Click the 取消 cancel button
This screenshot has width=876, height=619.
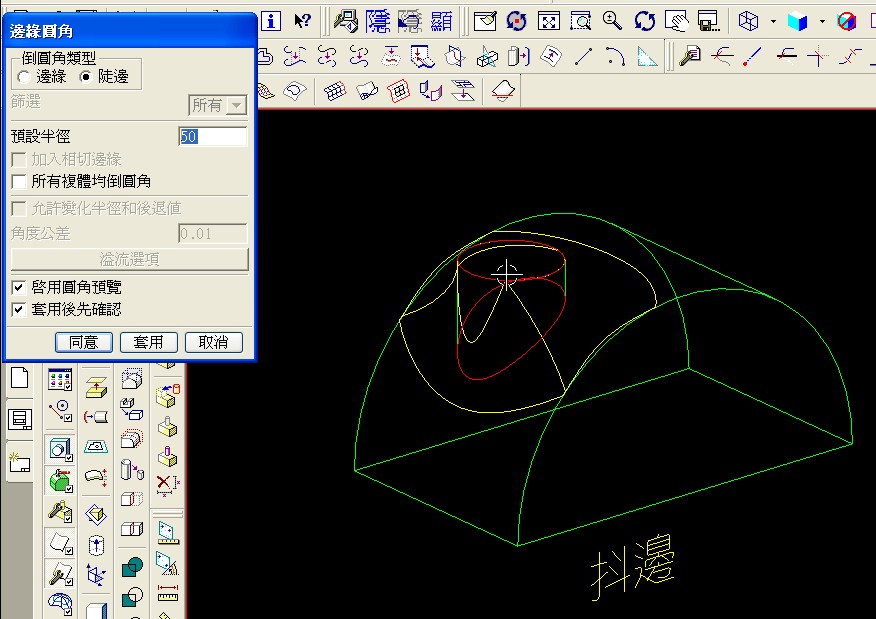pos(213,342)
